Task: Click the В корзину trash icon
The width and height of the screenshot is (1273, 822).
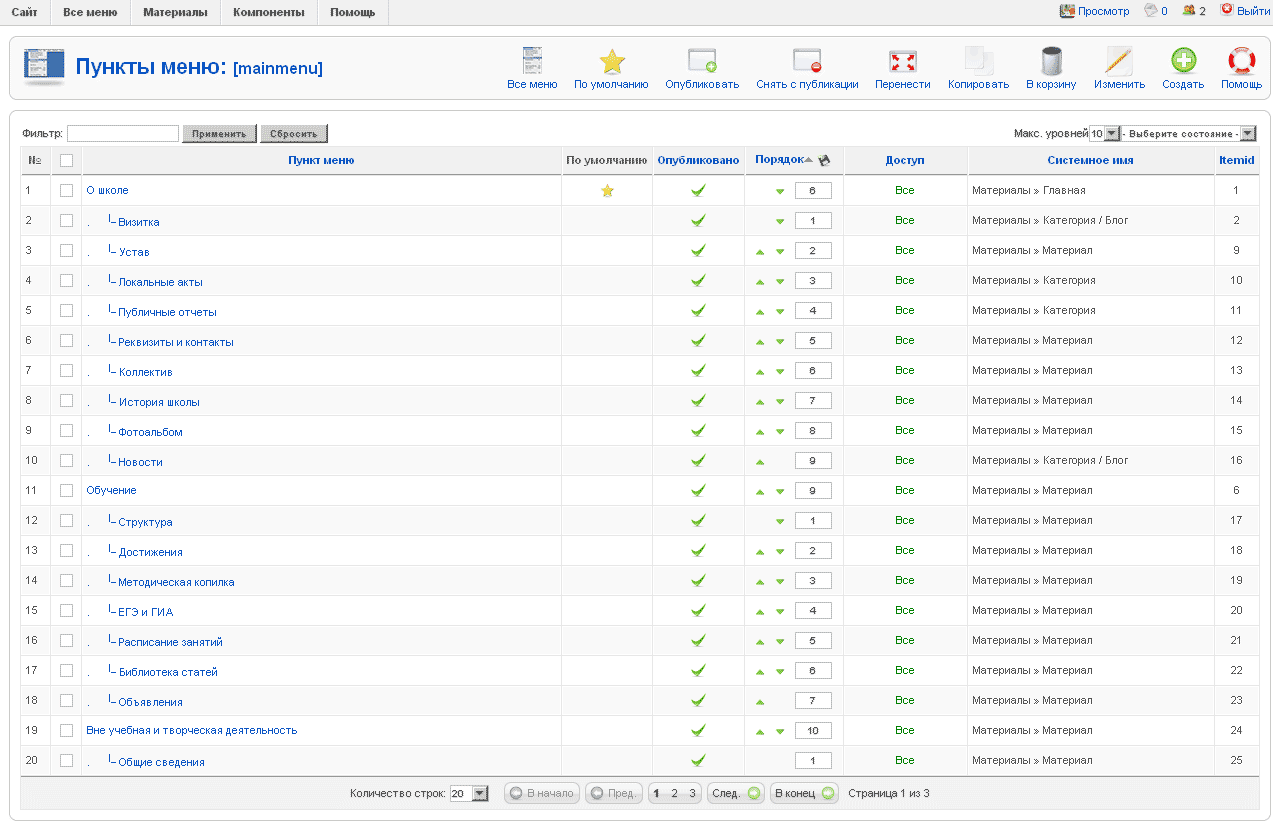Action: (x=1051, y=62)
